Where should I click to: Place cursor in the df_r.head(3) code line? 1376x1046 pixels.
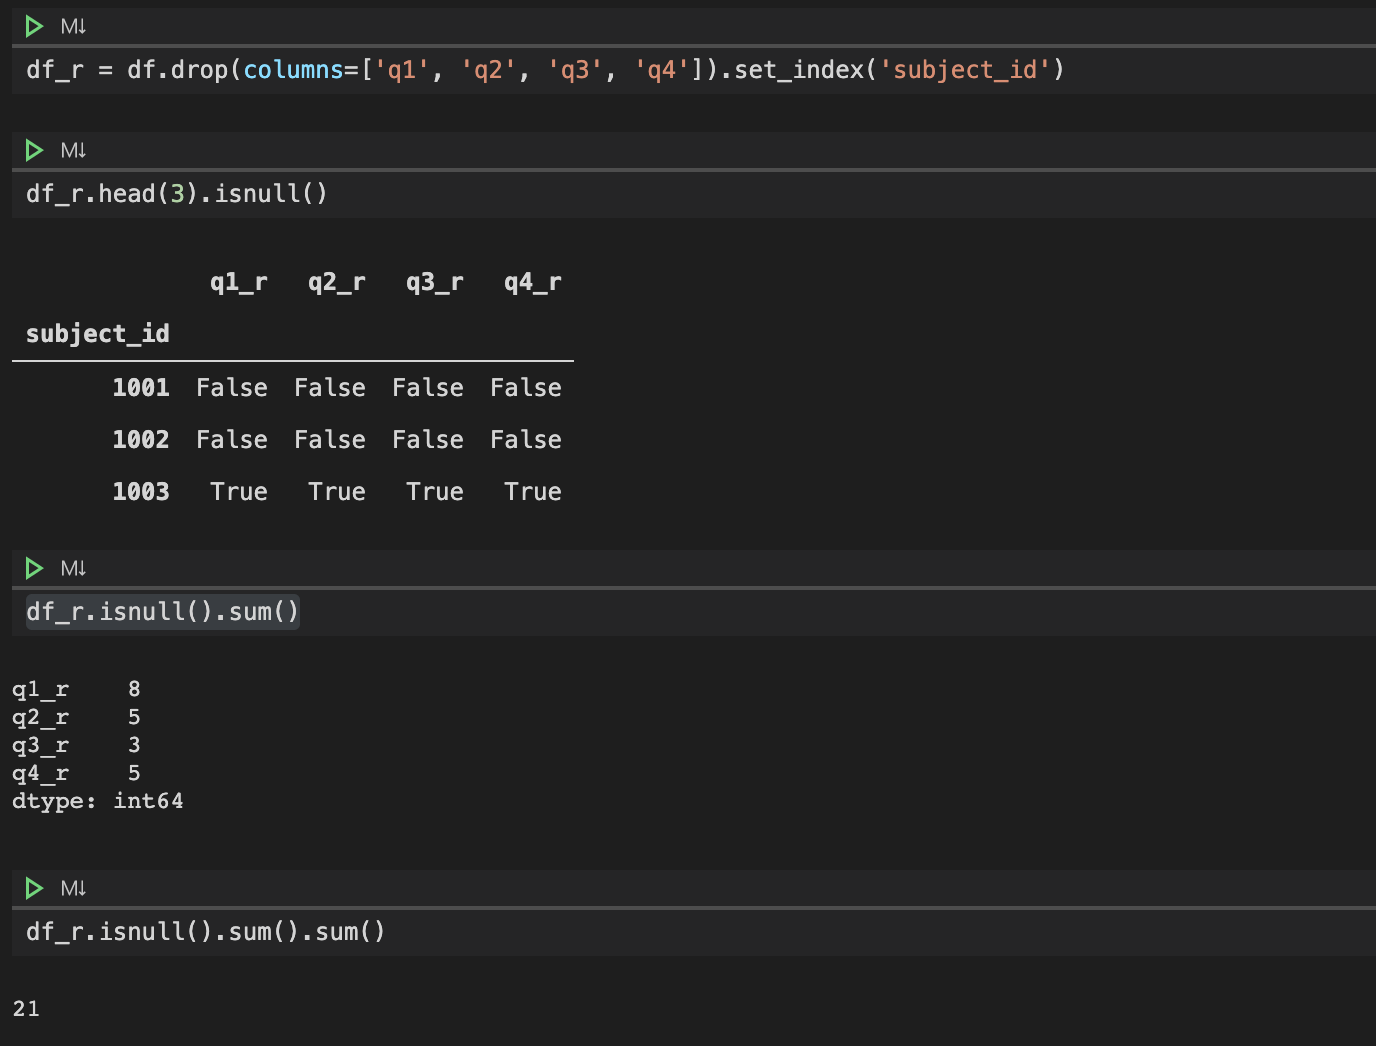[x=175, y=193]
